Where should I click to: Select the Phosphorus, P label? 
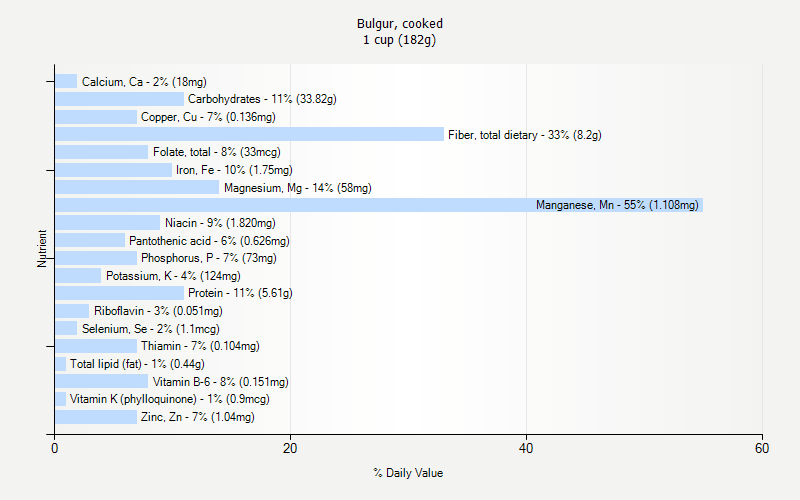(x=208, y=258)
